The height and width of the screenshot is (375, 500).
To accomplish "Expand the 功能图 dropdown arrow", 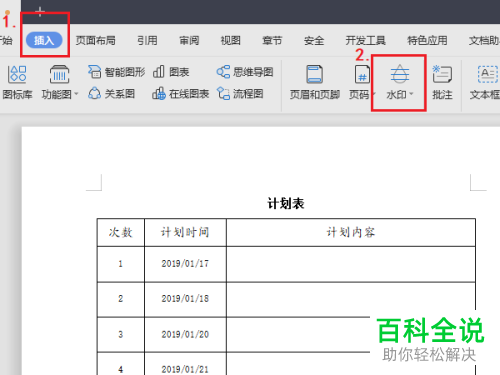I will coord(76,94).
